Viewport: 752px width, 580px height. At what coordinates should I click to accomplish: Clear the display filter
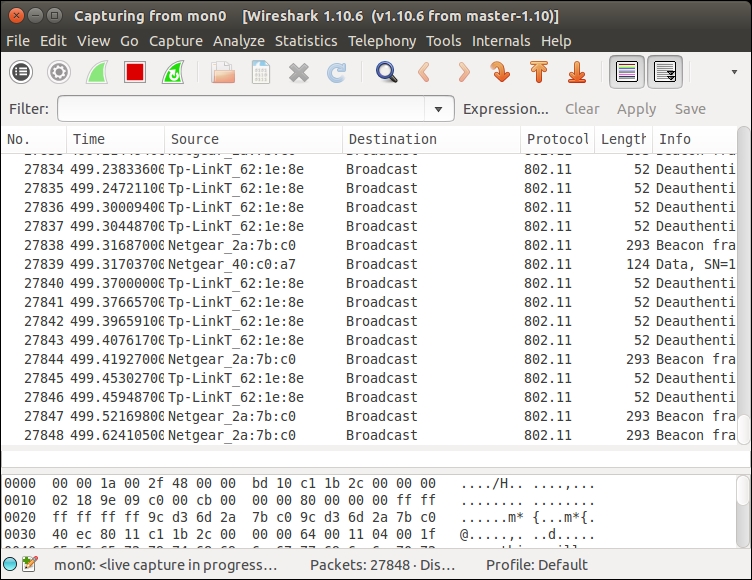(x=582, y=109)
